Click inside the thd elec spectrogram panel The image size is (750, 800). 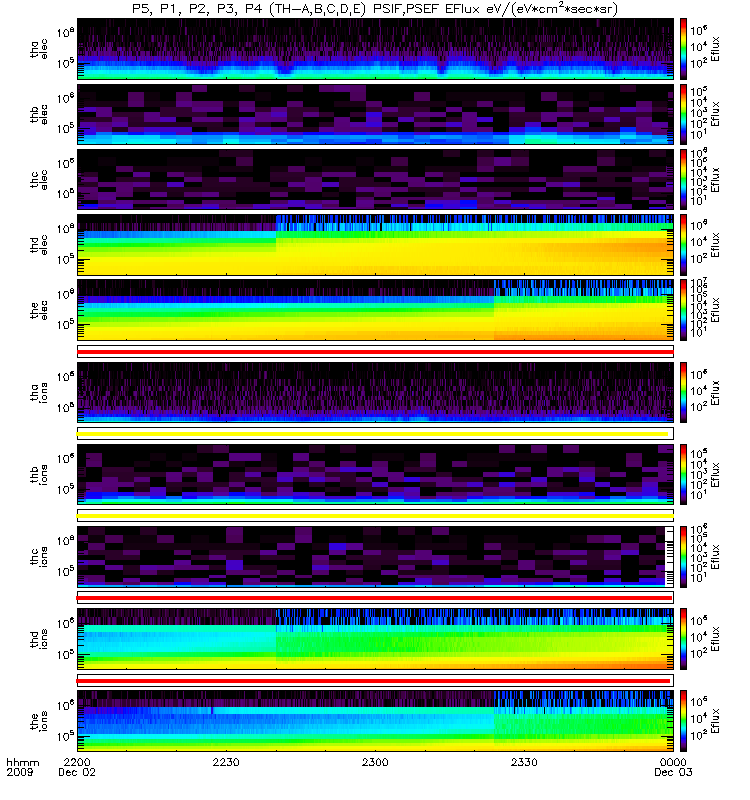coord(375,245)
